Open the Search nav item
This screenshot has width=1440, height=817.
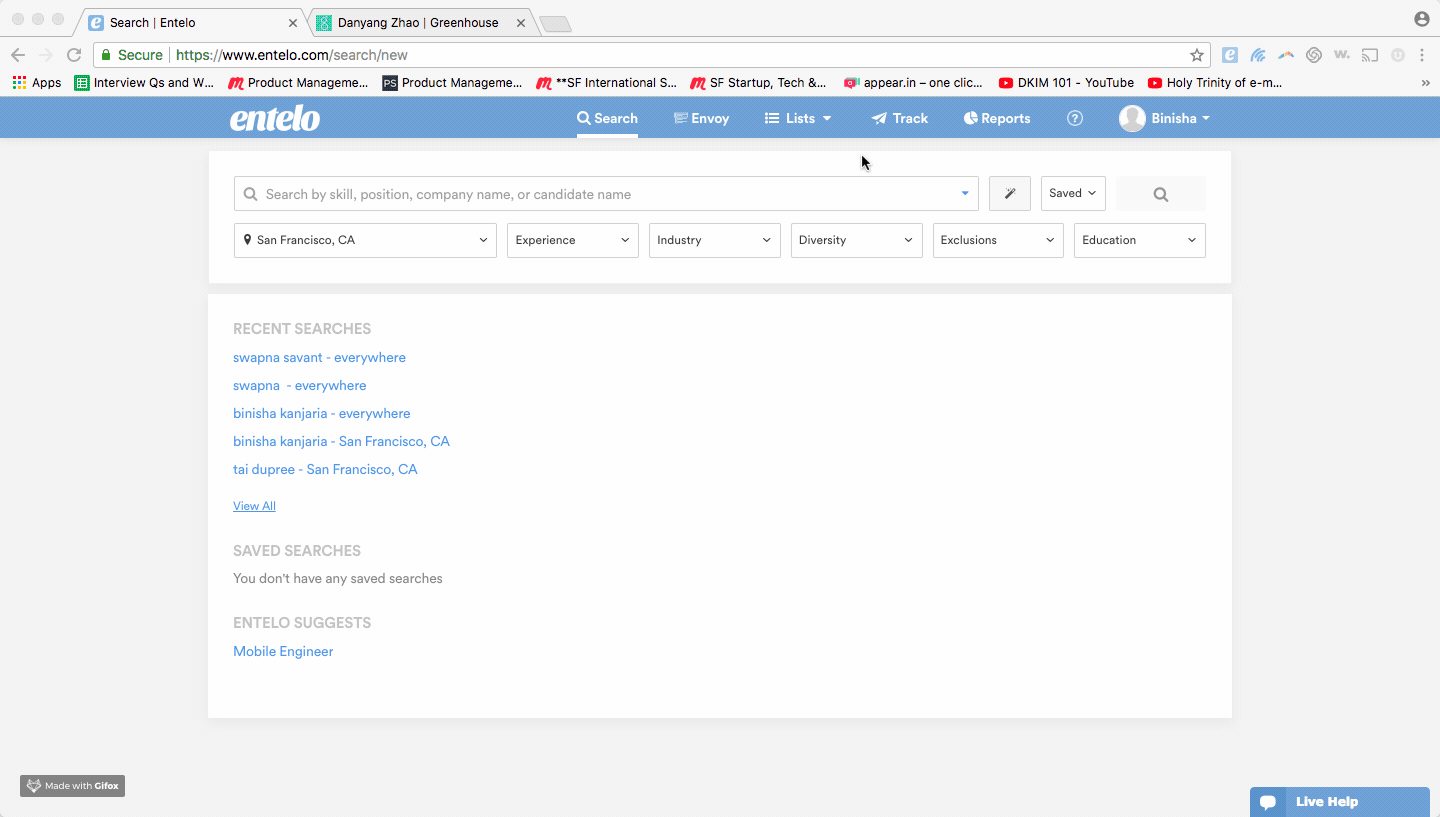pos(607,118)
